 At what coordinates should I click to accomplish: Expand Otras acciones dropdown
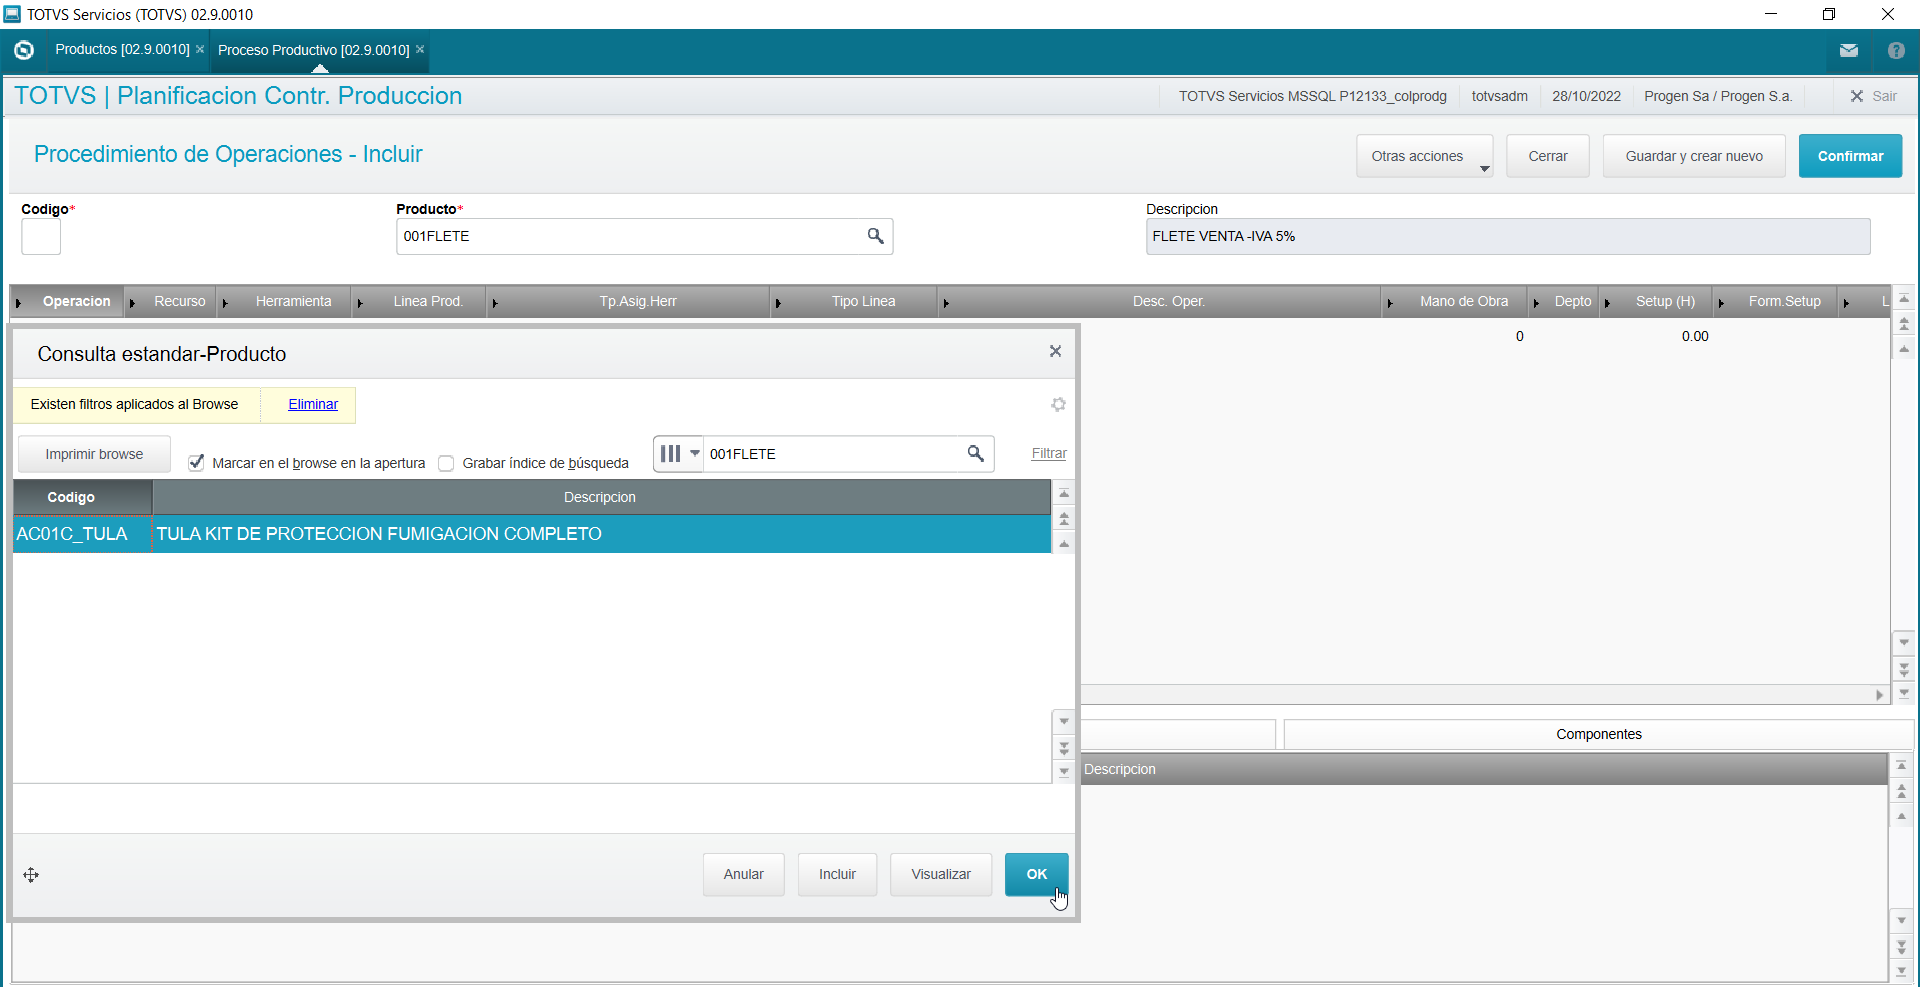1424,156
